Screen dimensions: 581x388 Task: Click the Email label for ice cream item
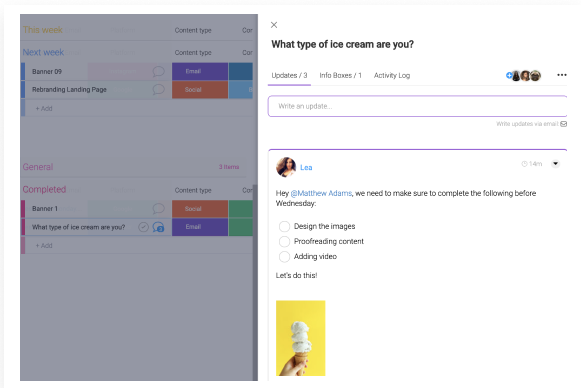(x=200, y=227)
